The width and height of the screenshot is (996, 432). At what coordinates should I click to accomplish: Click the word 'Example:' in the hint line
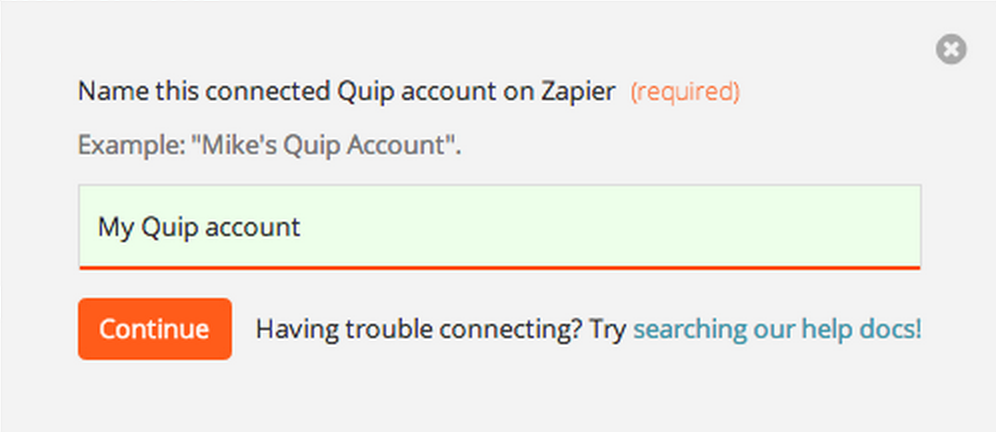tap(131, 147)
